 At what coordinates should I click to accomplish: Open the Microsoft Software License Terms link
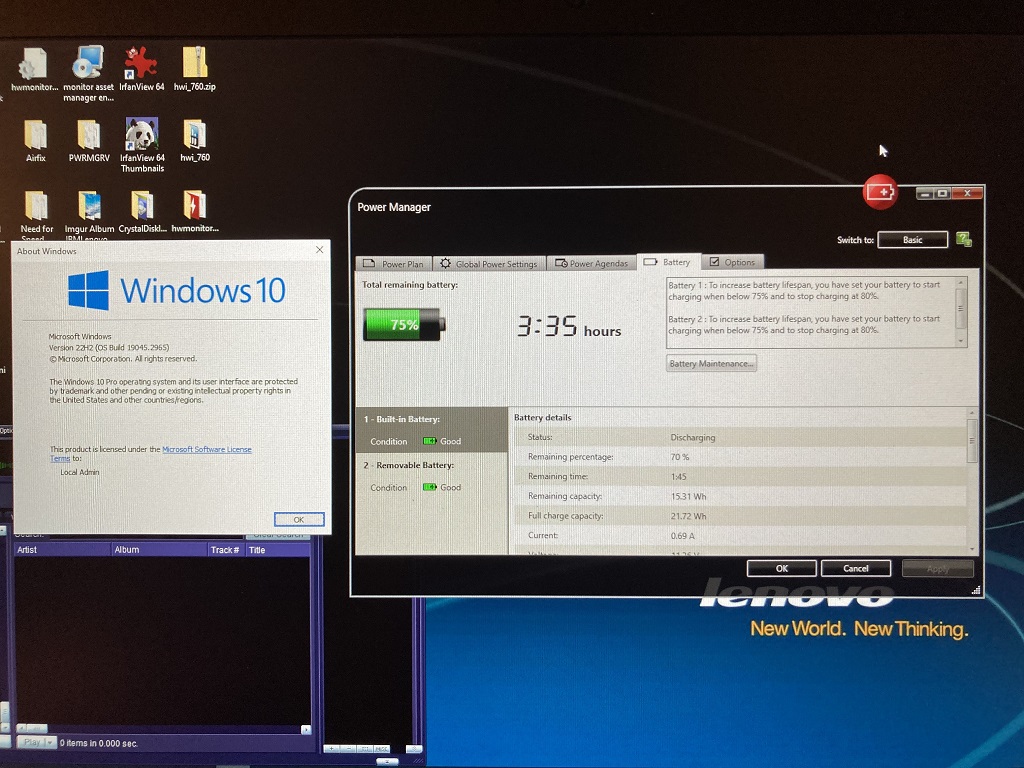click(x=206, y=449)
